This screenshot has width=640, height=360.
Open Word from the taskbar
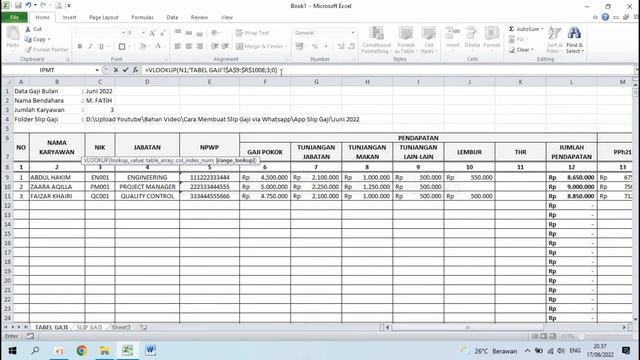pos(150,351)
